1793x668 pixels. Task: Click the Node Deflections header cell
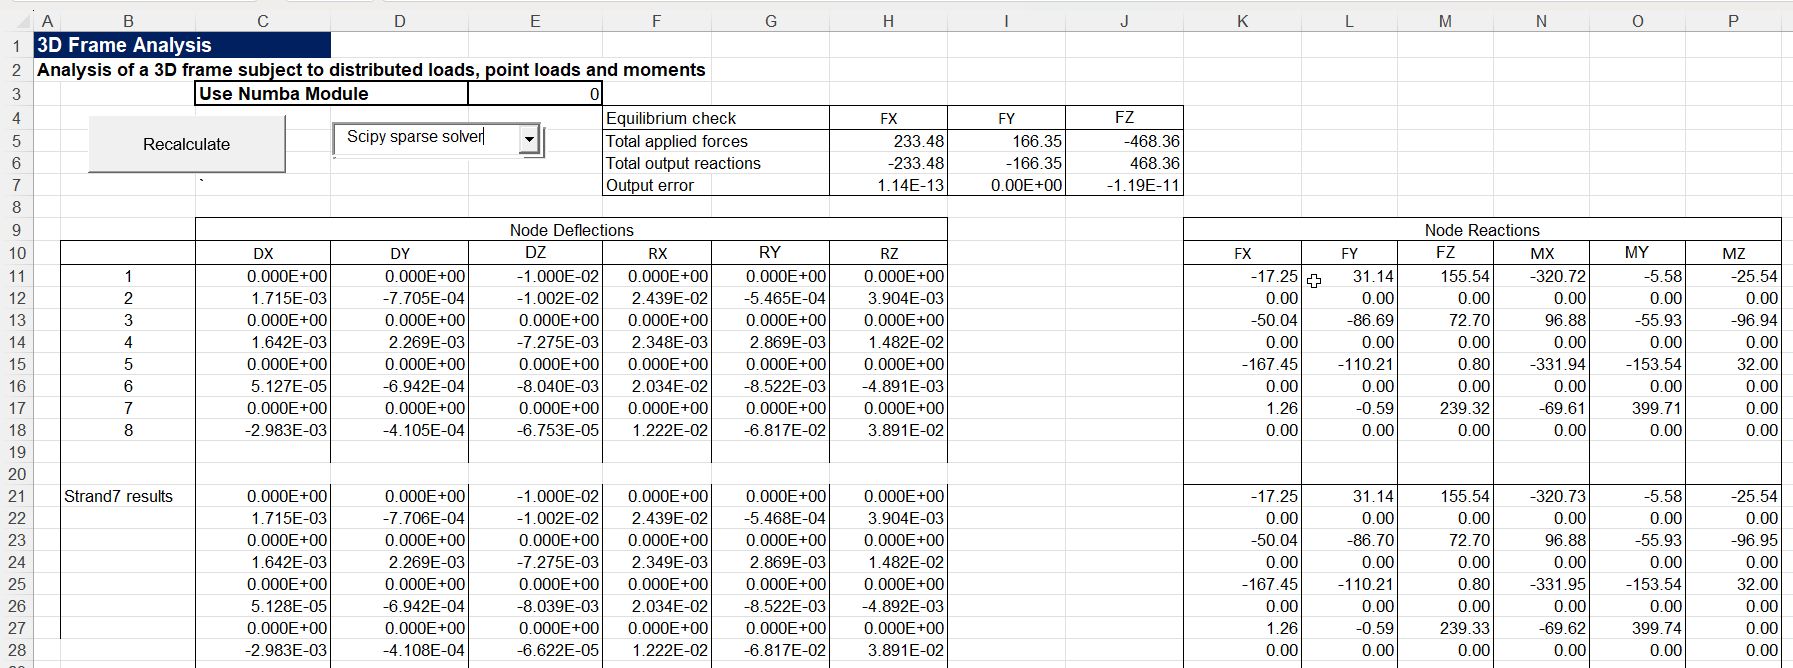(571, 230)
